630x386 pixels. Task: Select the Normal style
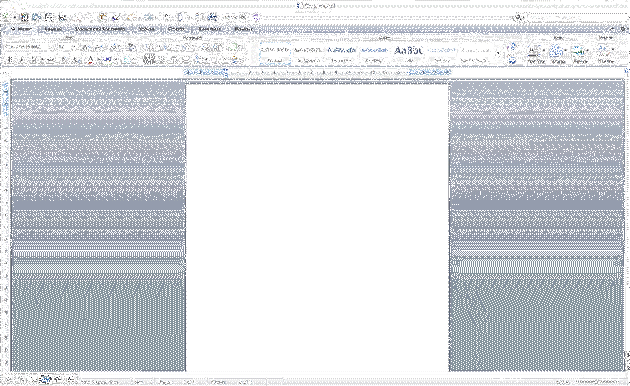pos(275,54)
